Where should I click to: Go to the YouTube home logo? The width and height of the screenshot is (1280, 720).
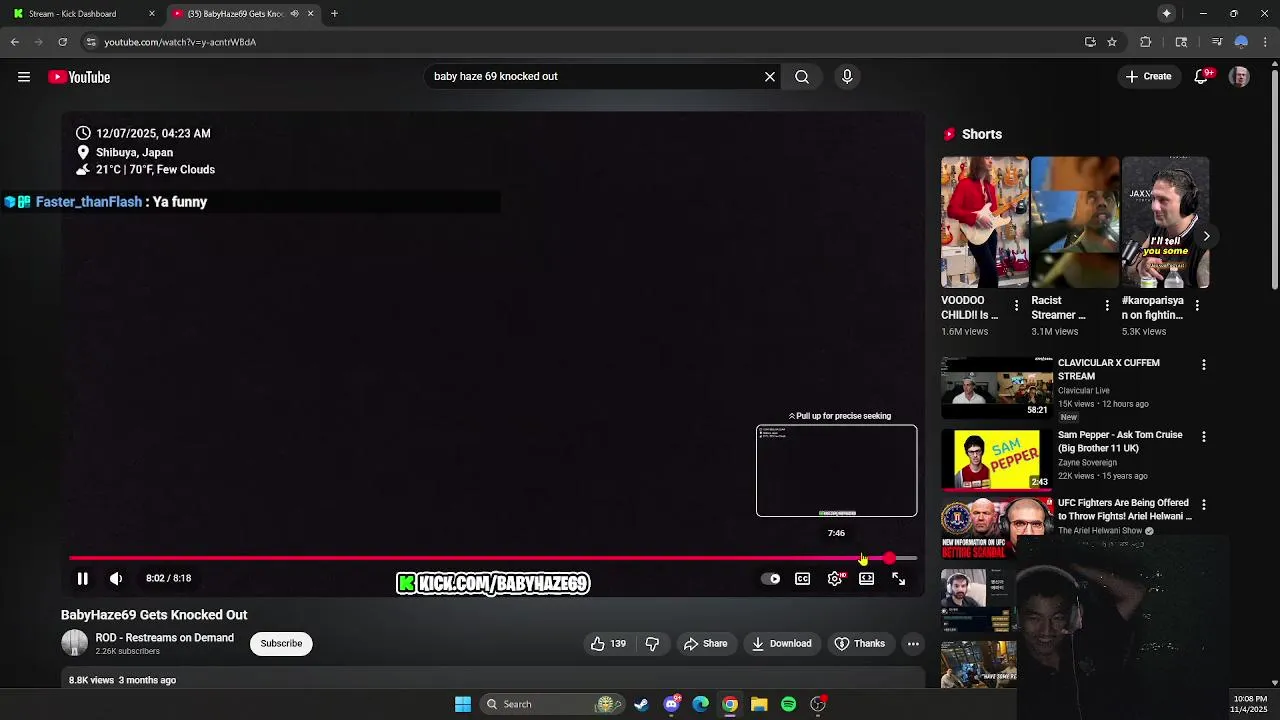click(x=79, y=77)
